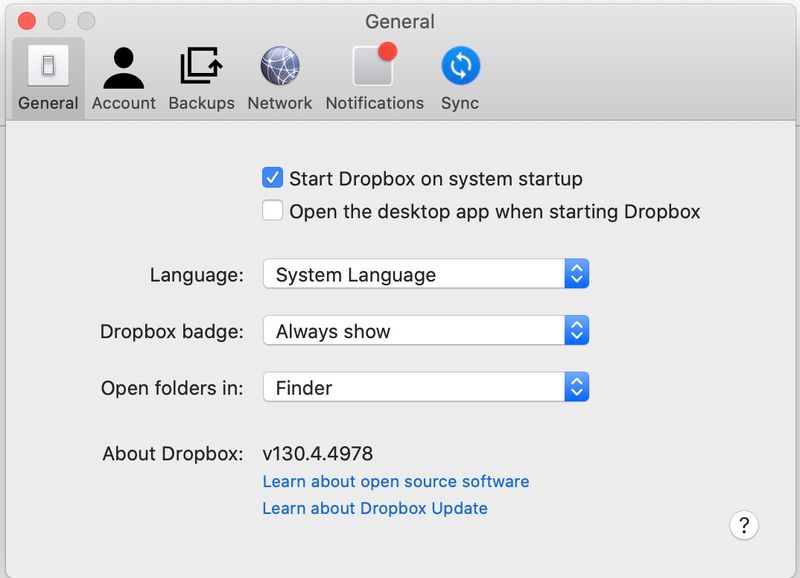
Task: Open 'Learn about Dropbox Update' link
Action: pos(375,508)
